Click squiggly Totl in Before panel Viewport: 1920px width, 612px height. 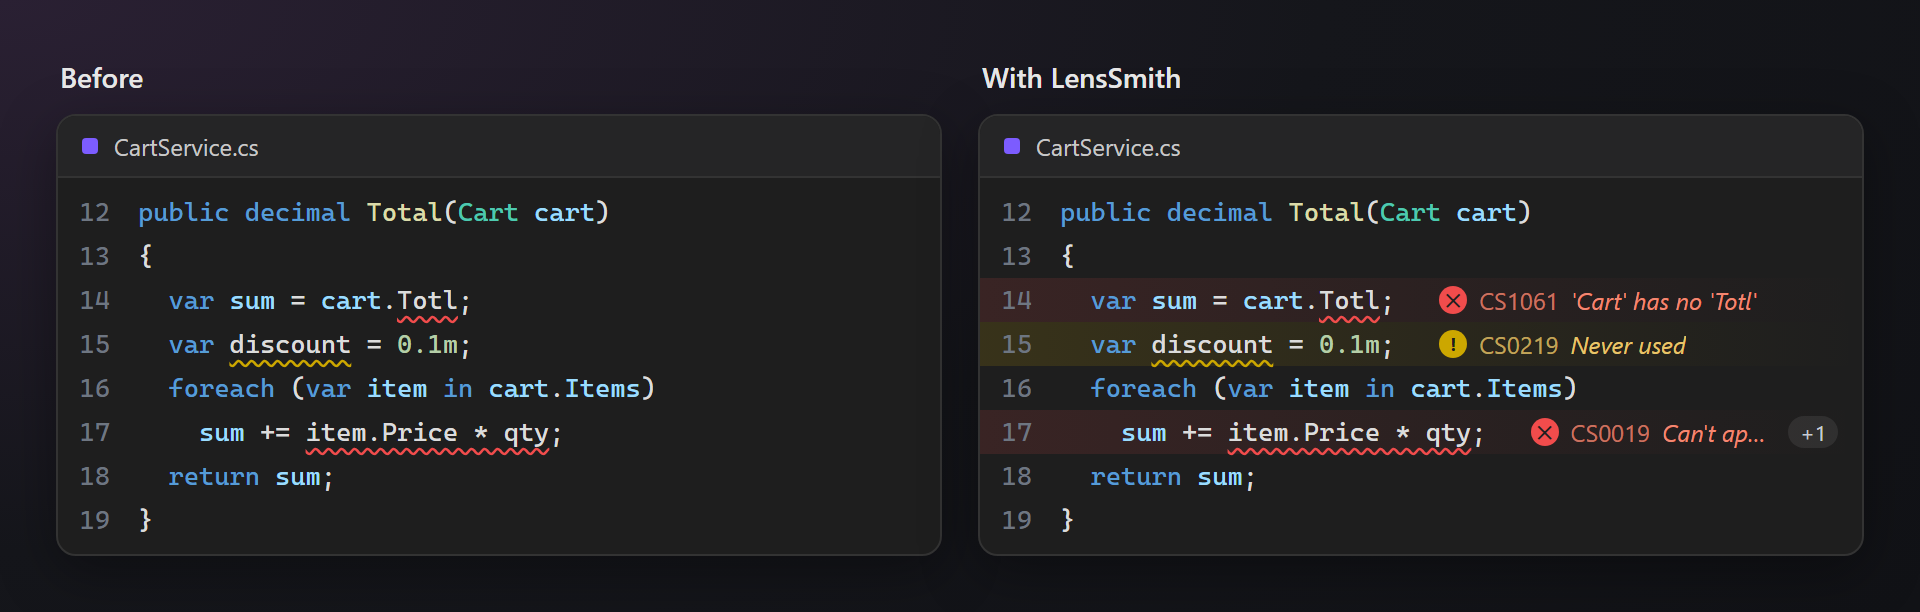coord(427,302)
